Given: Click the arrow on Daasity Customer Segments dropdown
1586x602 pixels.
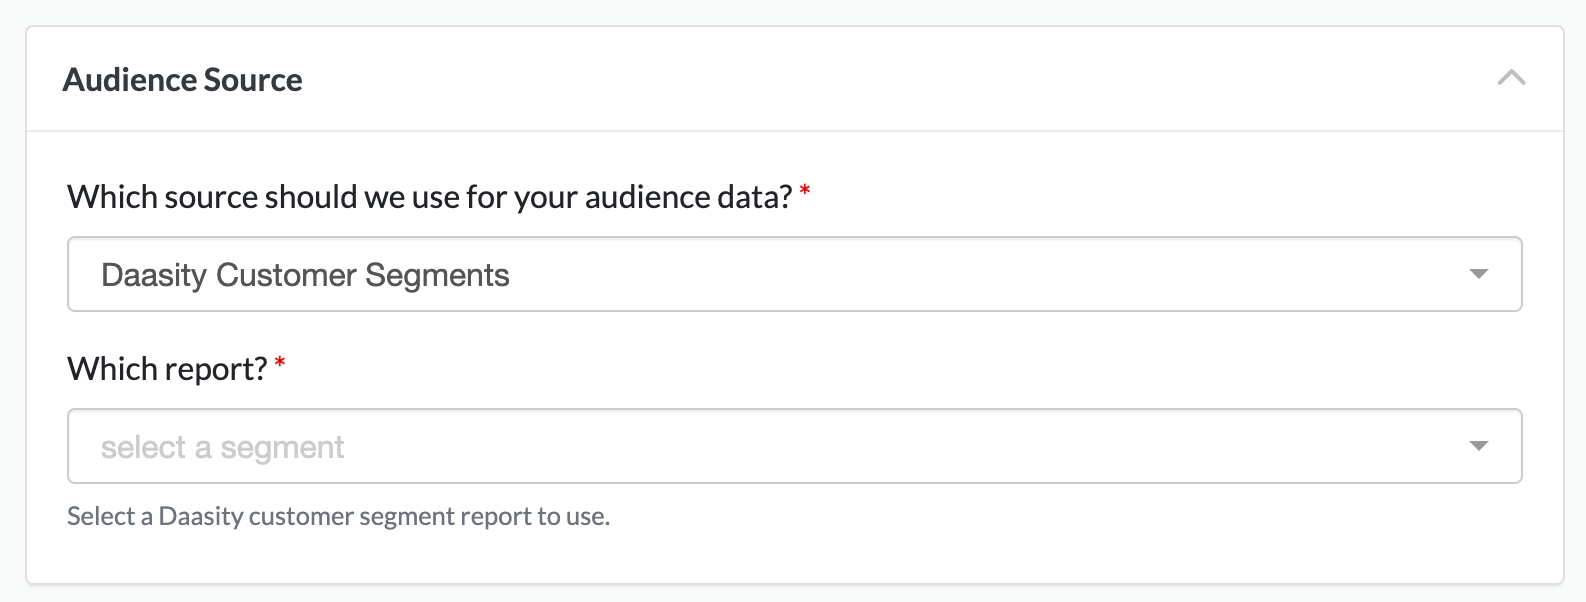Looking at the screenshot, I should [1479, 274].
